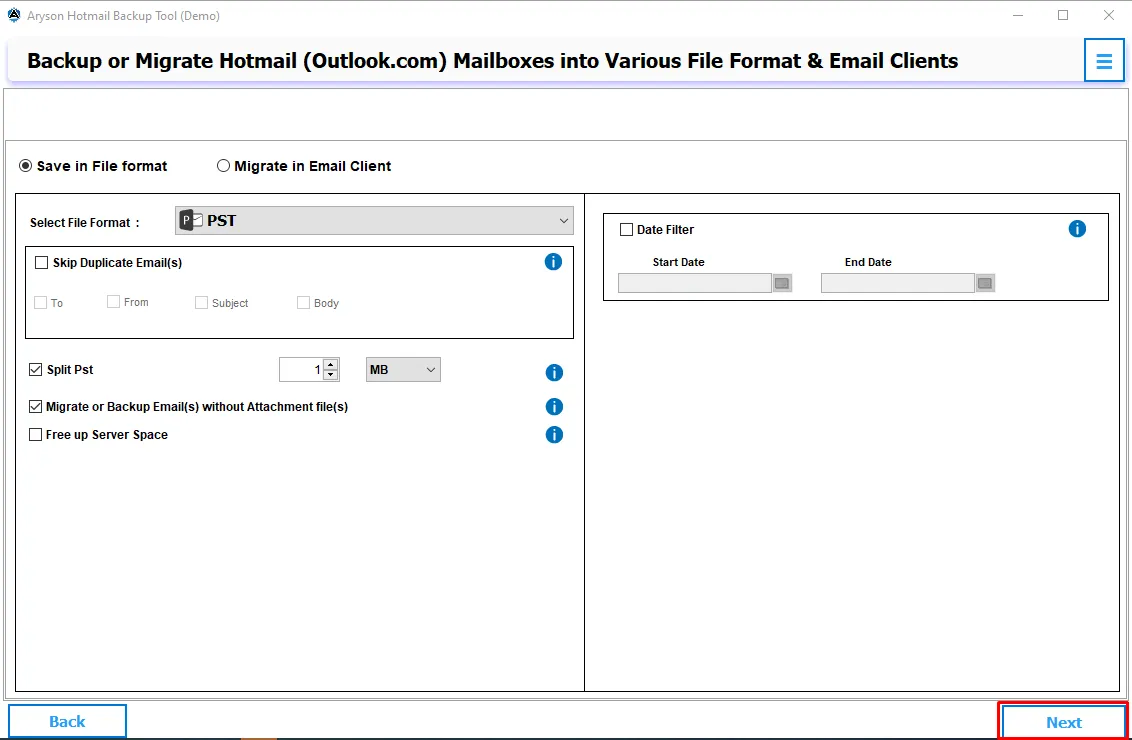Open the hamburger menu icon

coord(1104,61)
